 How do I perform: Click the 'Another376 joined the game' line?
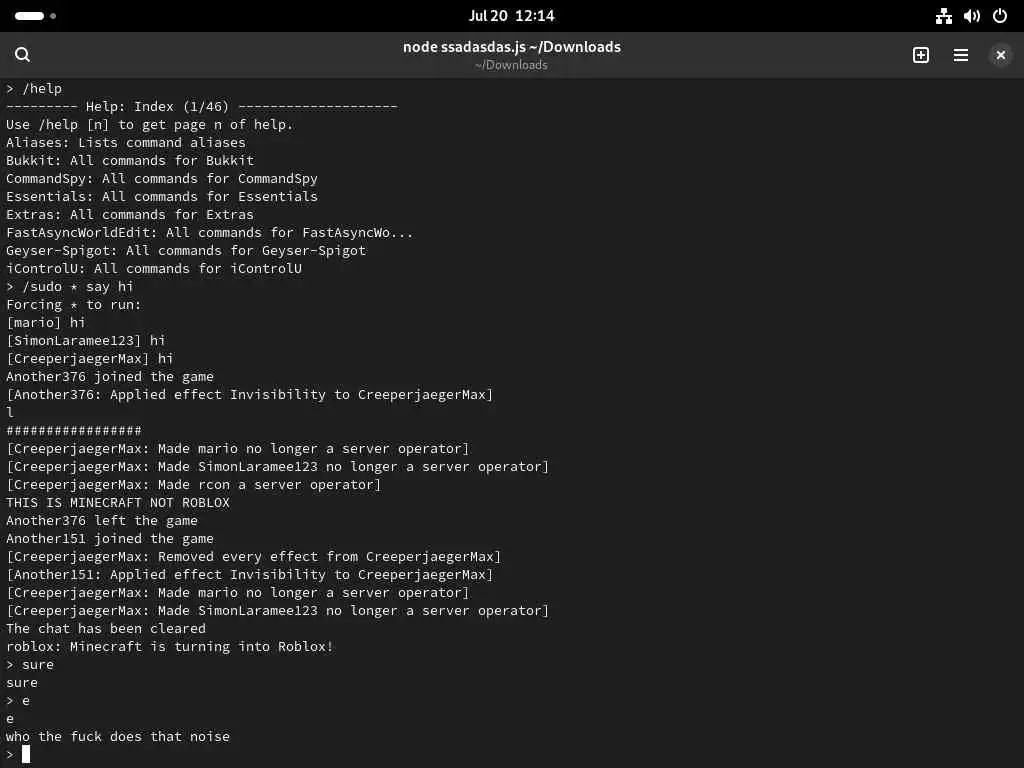[x=110, y=377]
